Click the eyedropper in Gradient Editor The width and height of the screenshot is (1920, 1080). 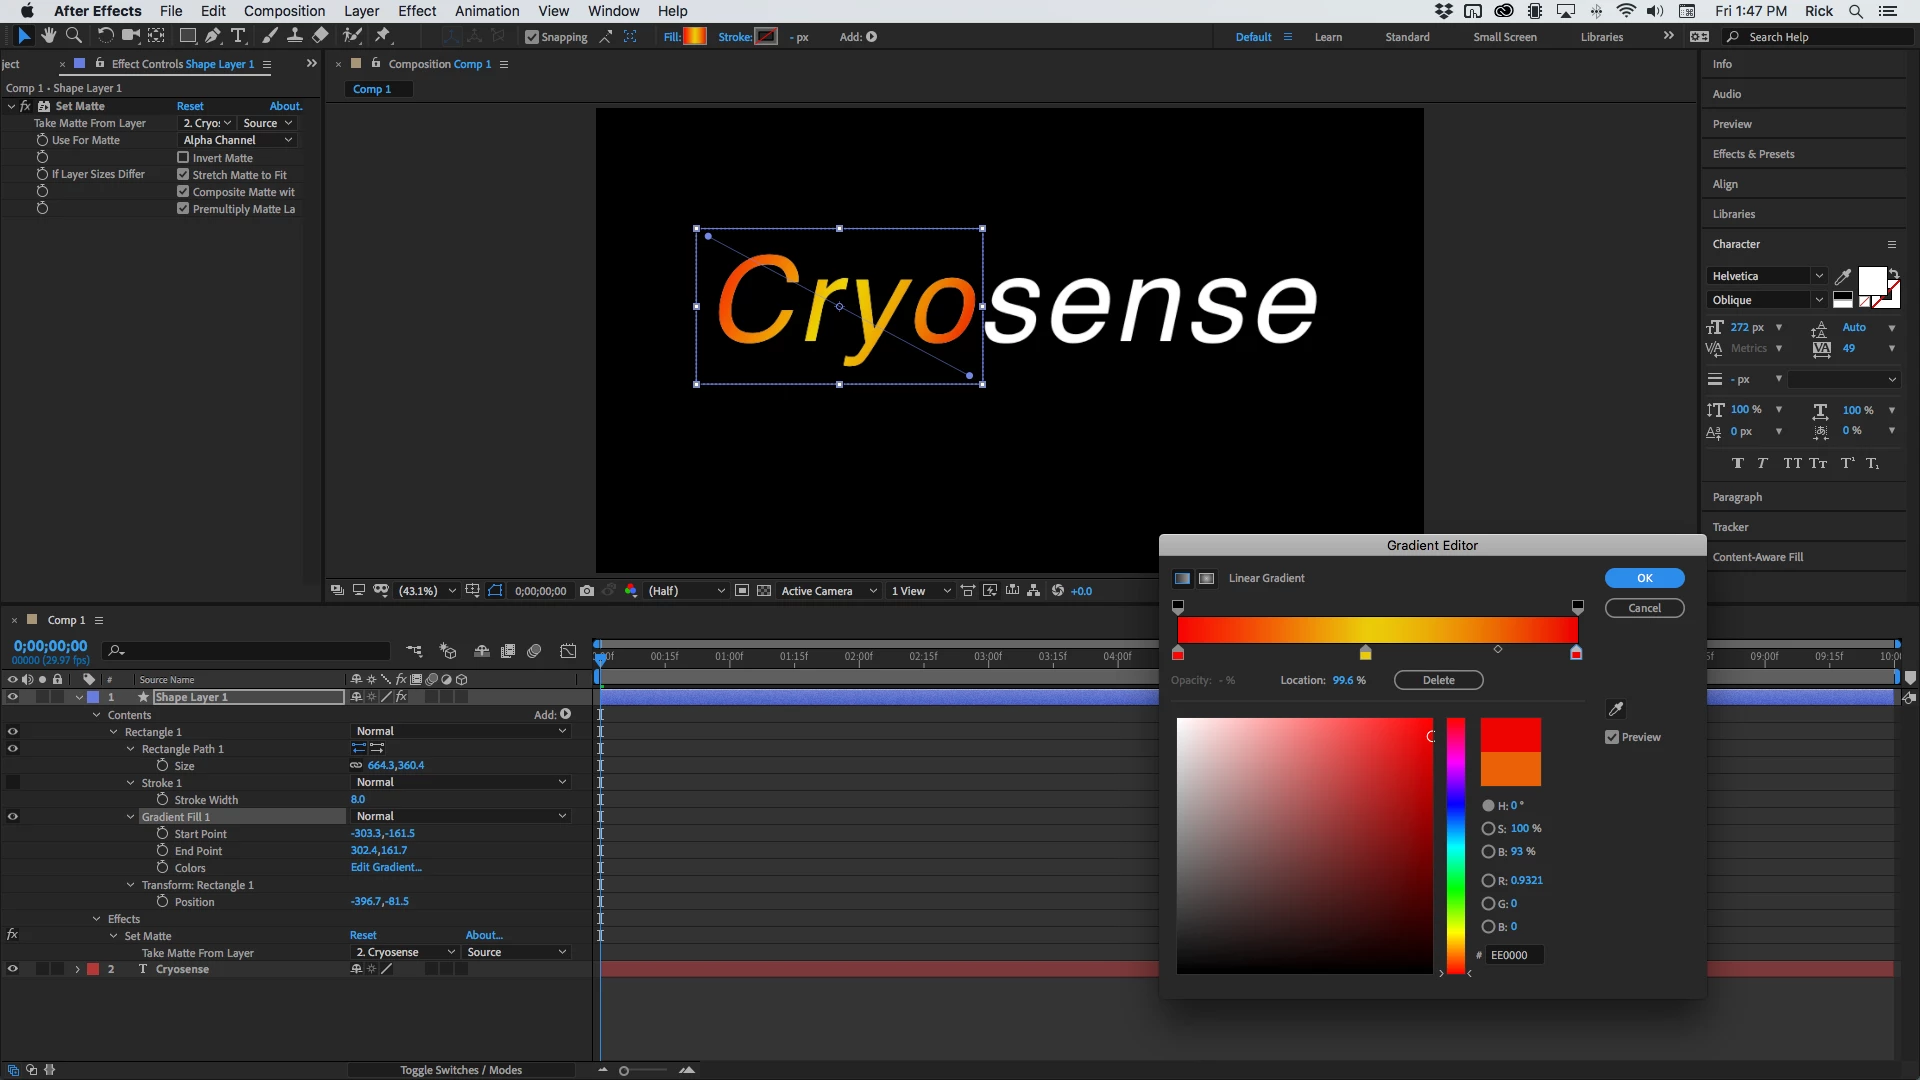(x=1615, y=709)
